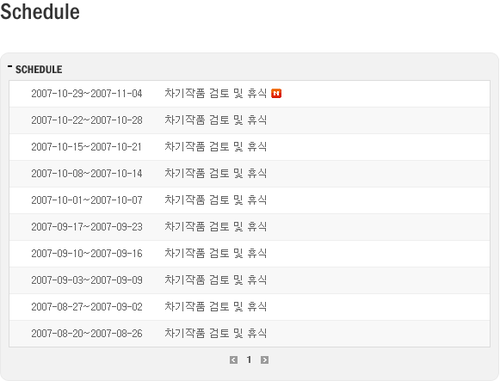The height and width of the screenshot is (381, 500).
Task: Click the red new-item N badge
Action: click(x=276, y=94)
